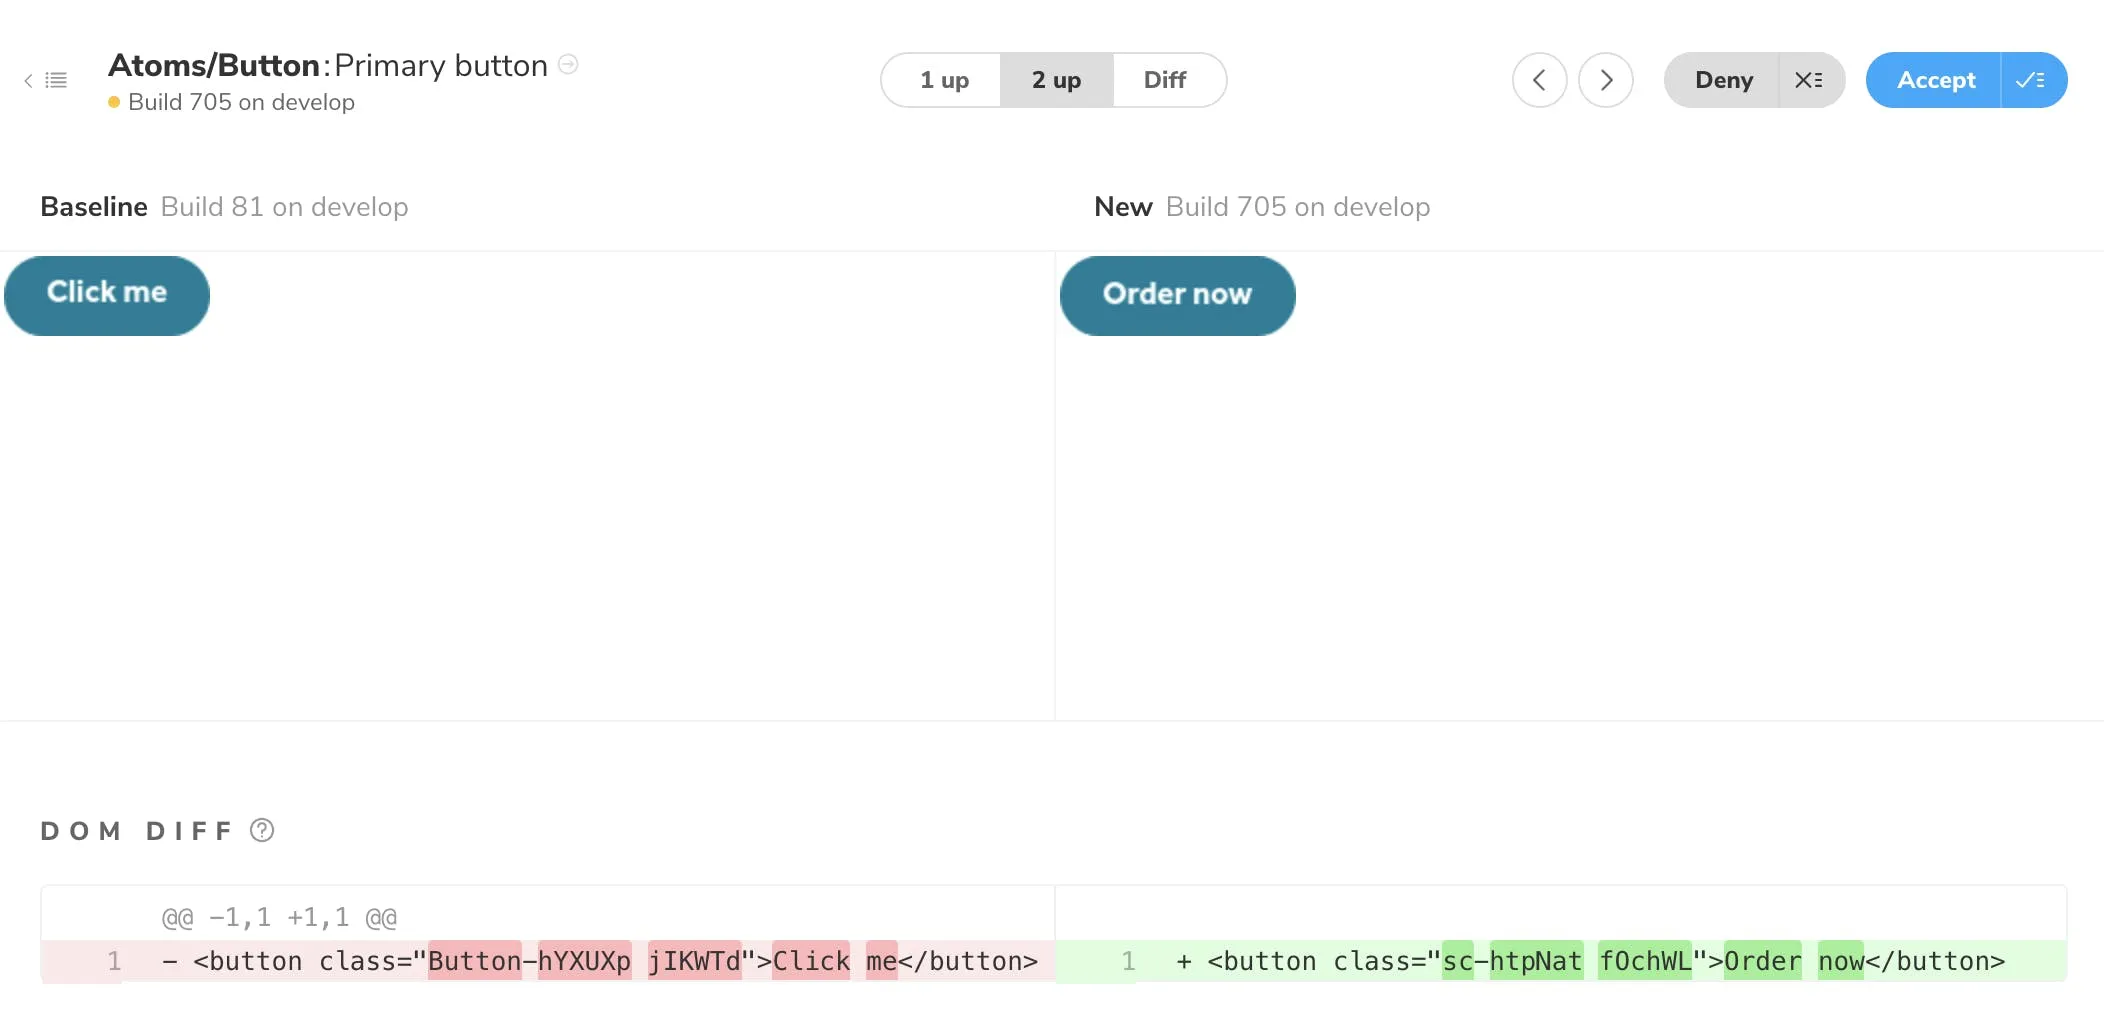
Task: Deny this snapshot change
Action: pos(1723,80)
